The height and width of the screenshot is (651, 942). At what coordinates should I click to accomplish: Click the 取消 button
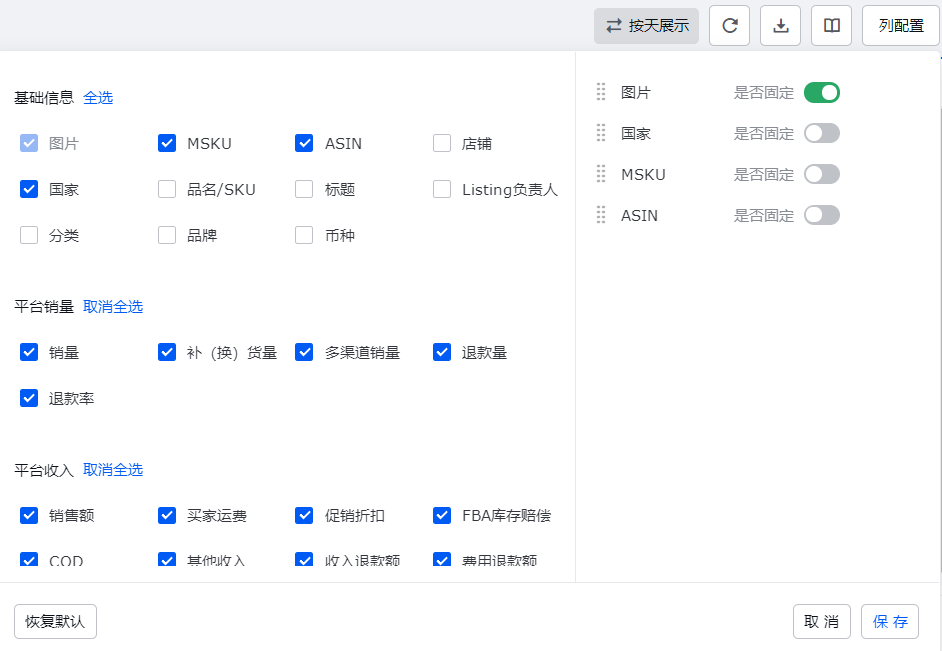point(822,622)
